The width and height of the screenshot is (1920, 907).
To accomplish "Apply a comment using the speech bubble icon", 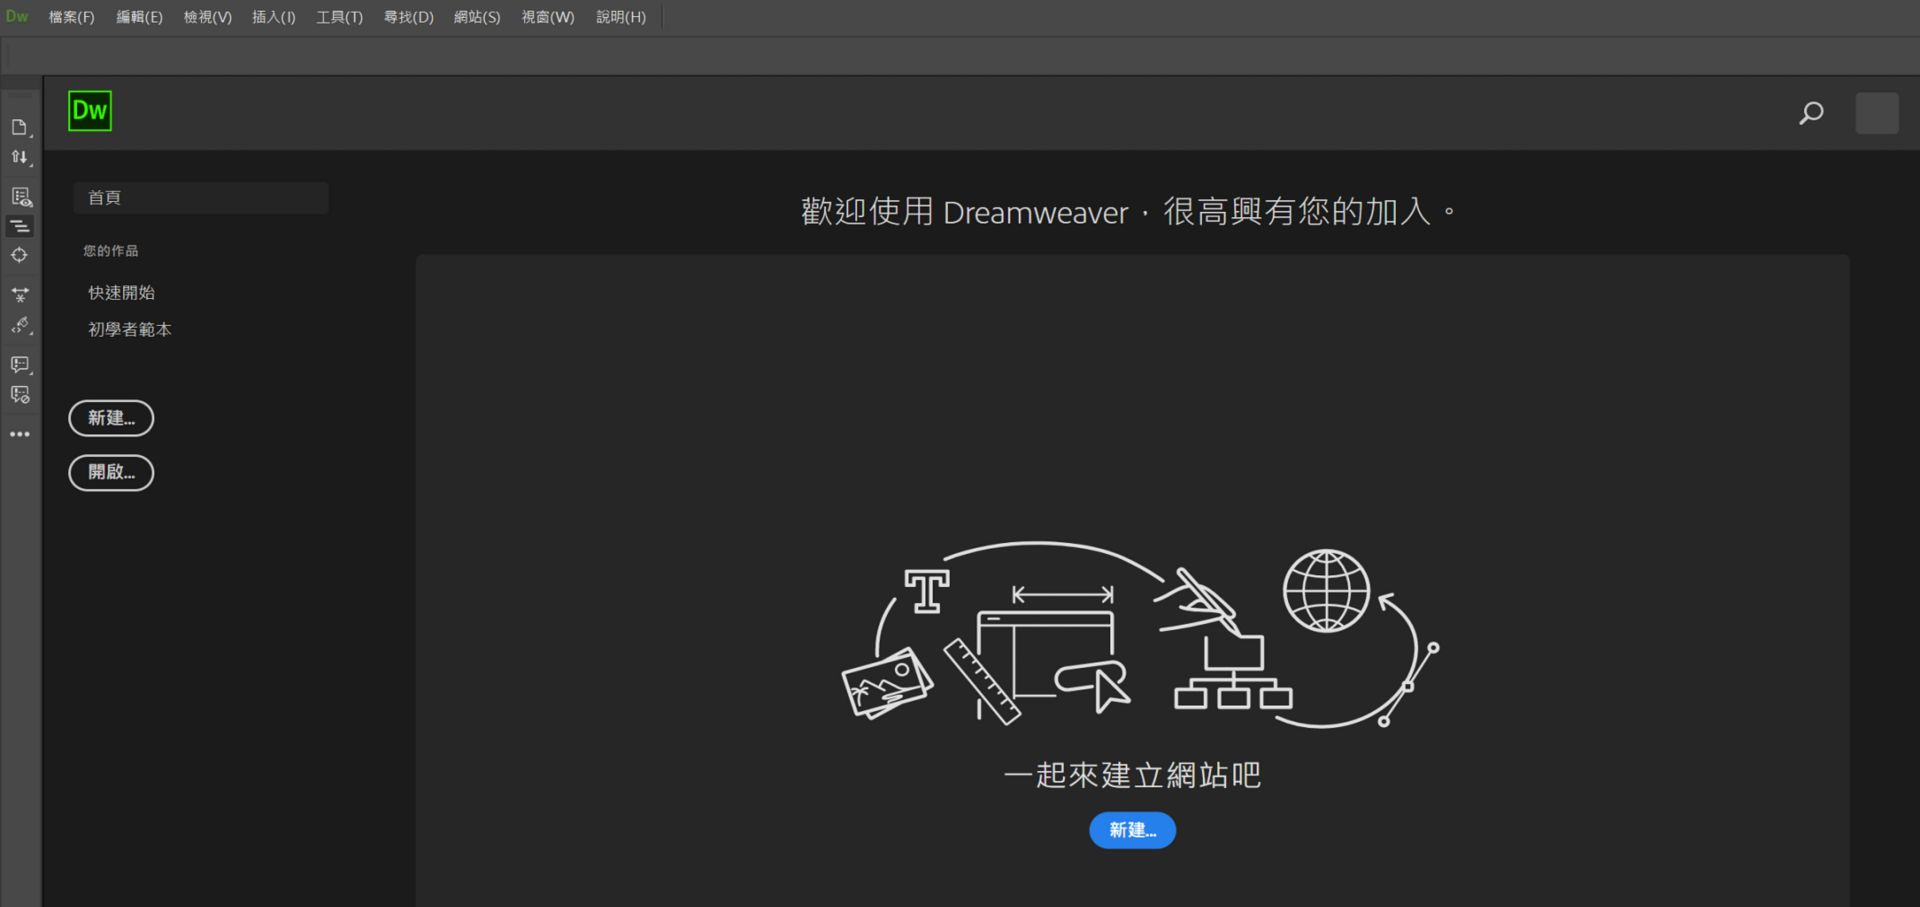I will [x=20, y=364].
